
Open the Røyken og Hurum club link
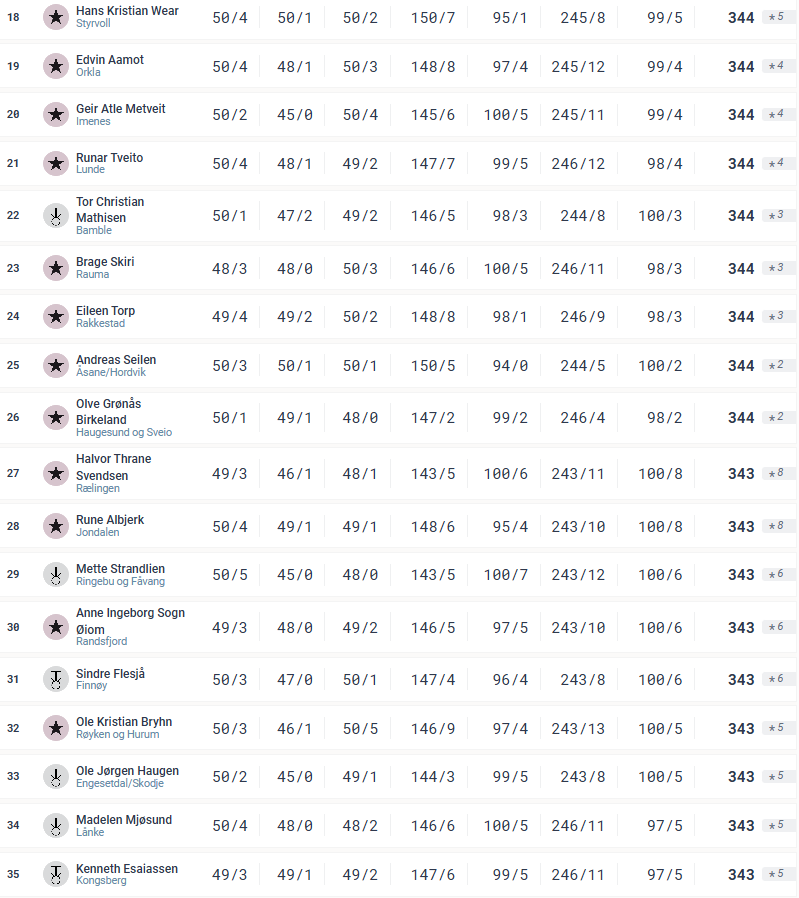117,735
